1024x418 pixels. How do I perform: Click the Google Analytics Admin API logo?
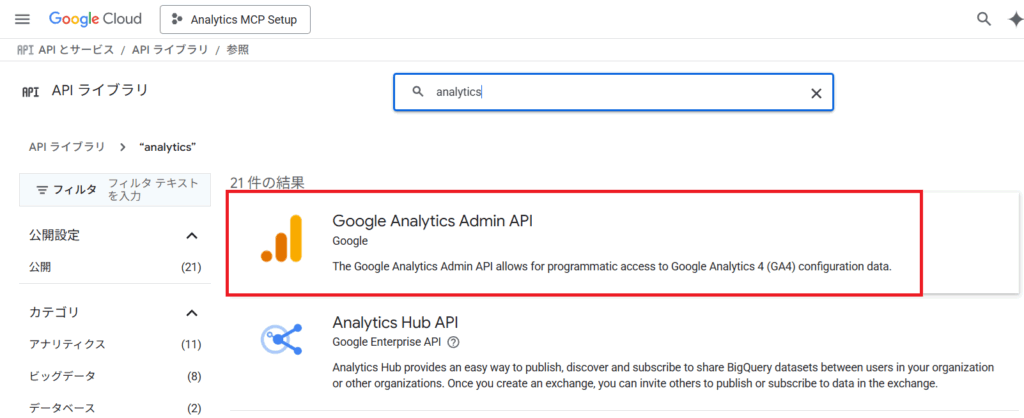pos(281,239)
